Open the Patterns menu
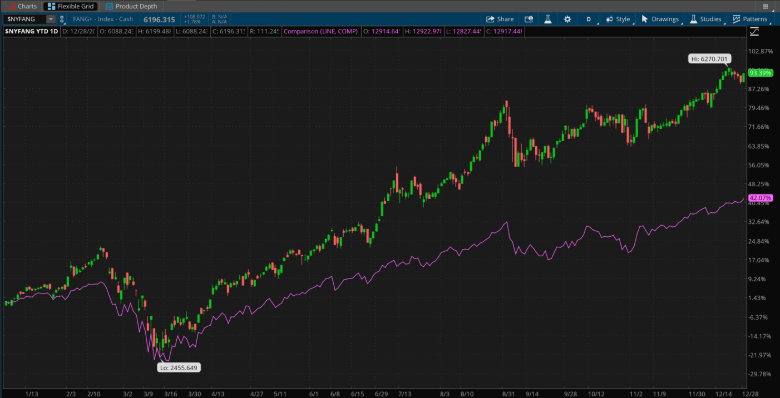Image resolution: width=780 pixels, height=398 pixels. (x=750, y=19)
